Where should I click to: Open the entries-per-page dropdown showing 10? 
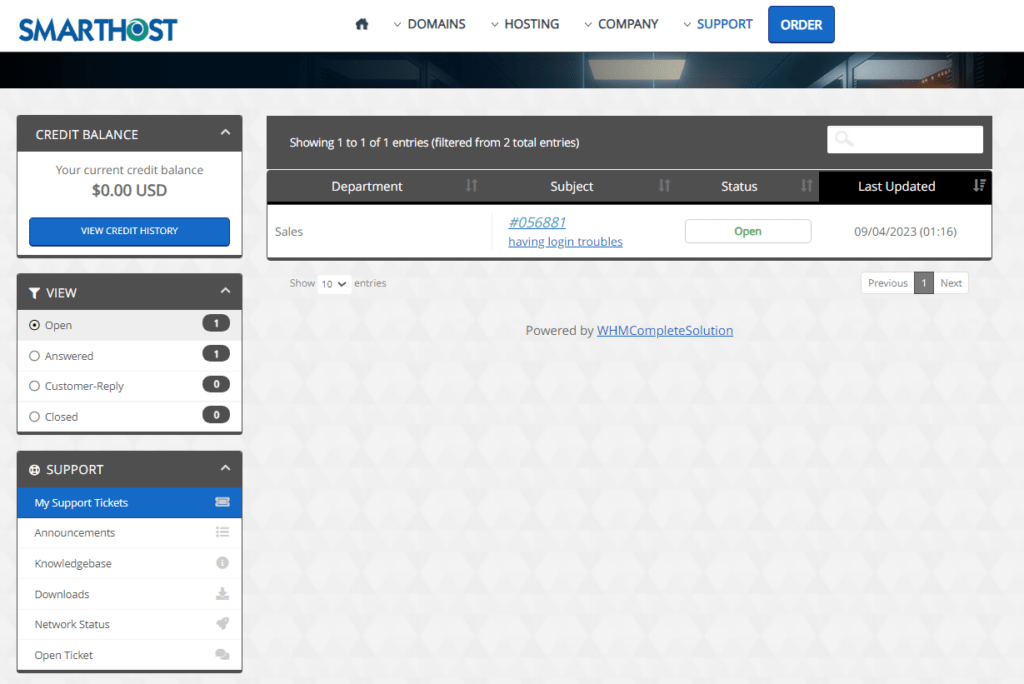(334, 284)
